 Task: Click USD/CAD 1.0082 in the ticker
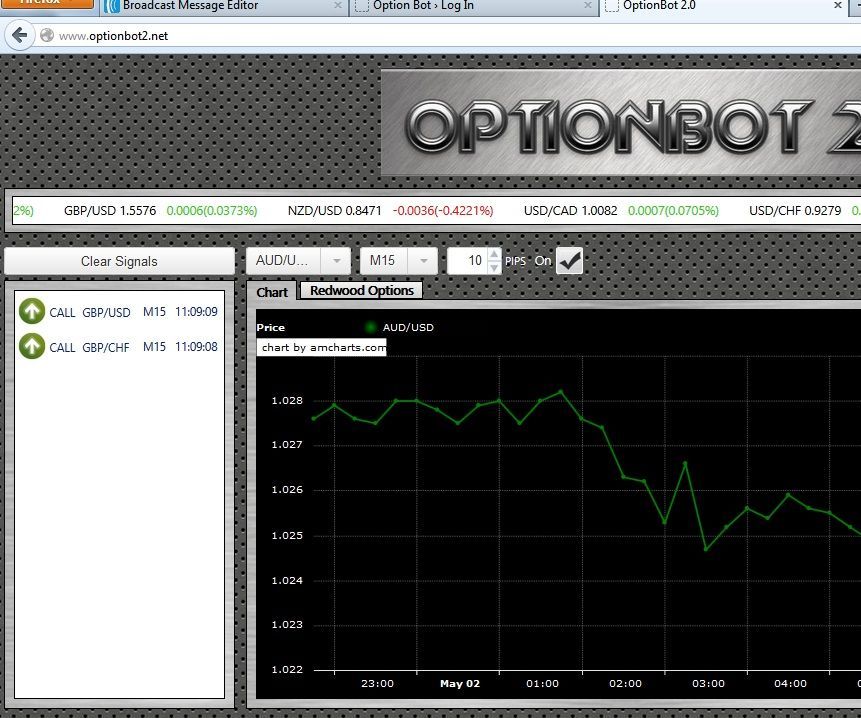tap(571, 211)
